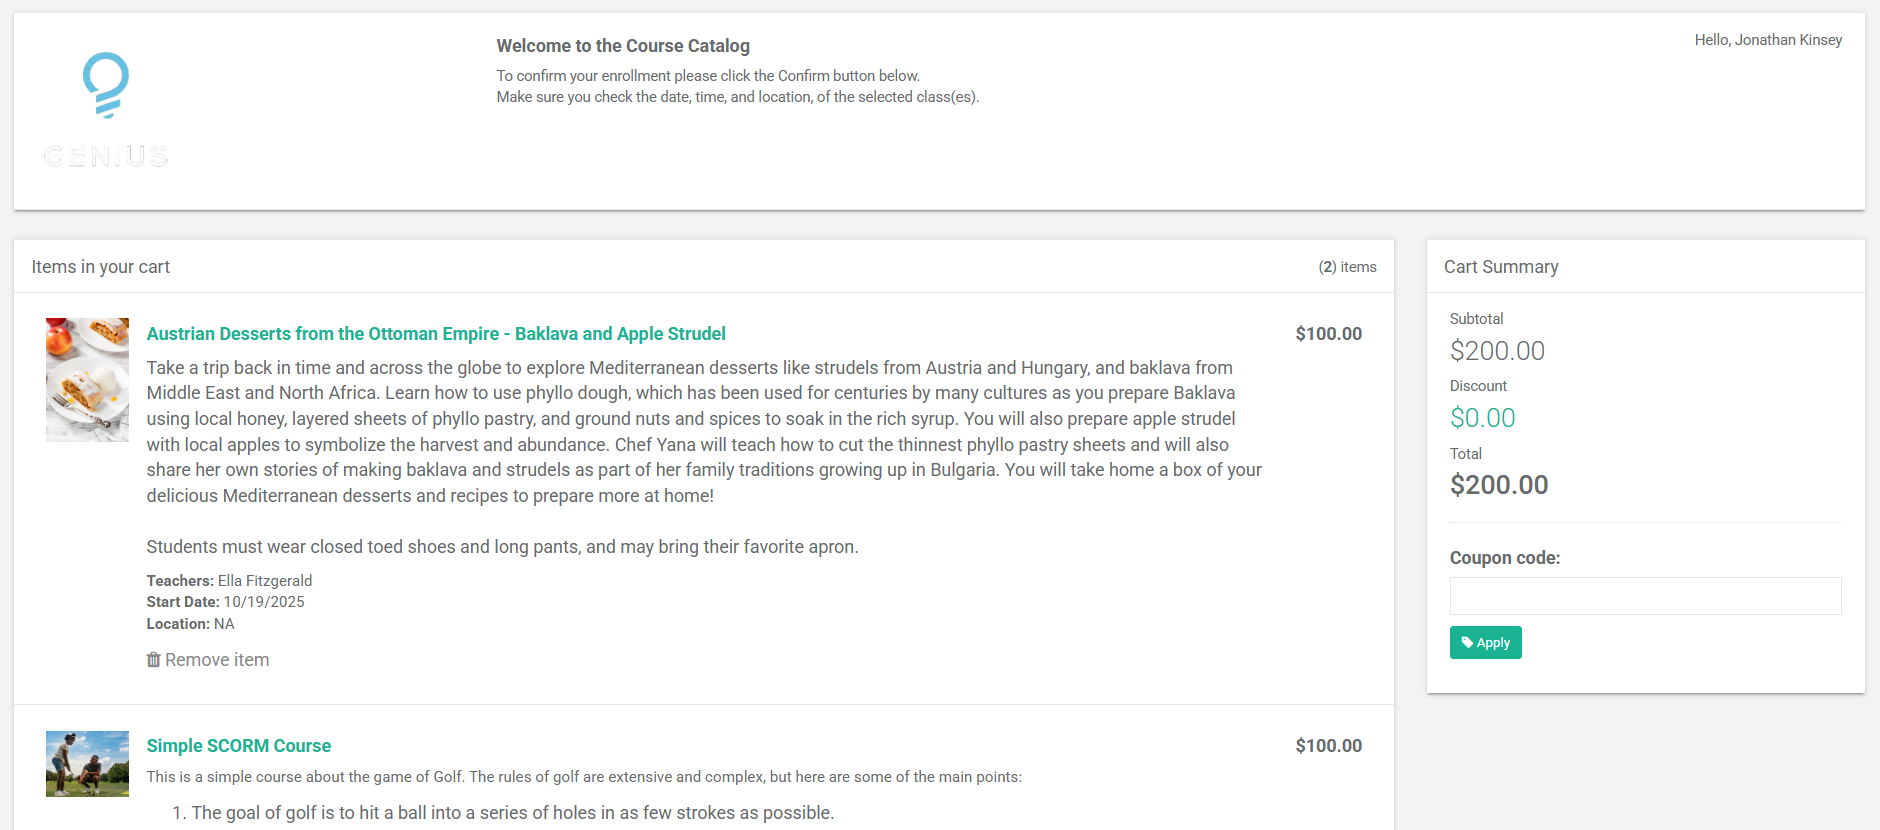Click the Items in your cart heading
This screenshot has width=1880, height=830.
coord(101,267)
